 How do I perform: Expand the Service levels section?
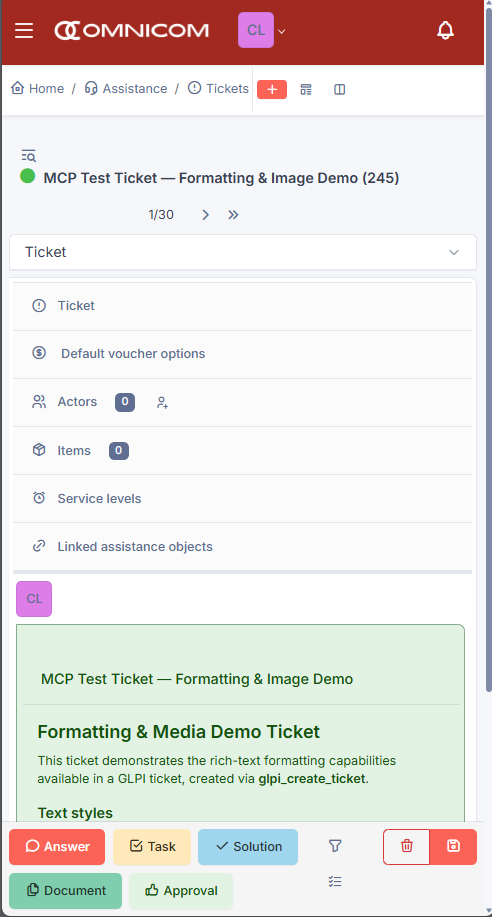242,498
